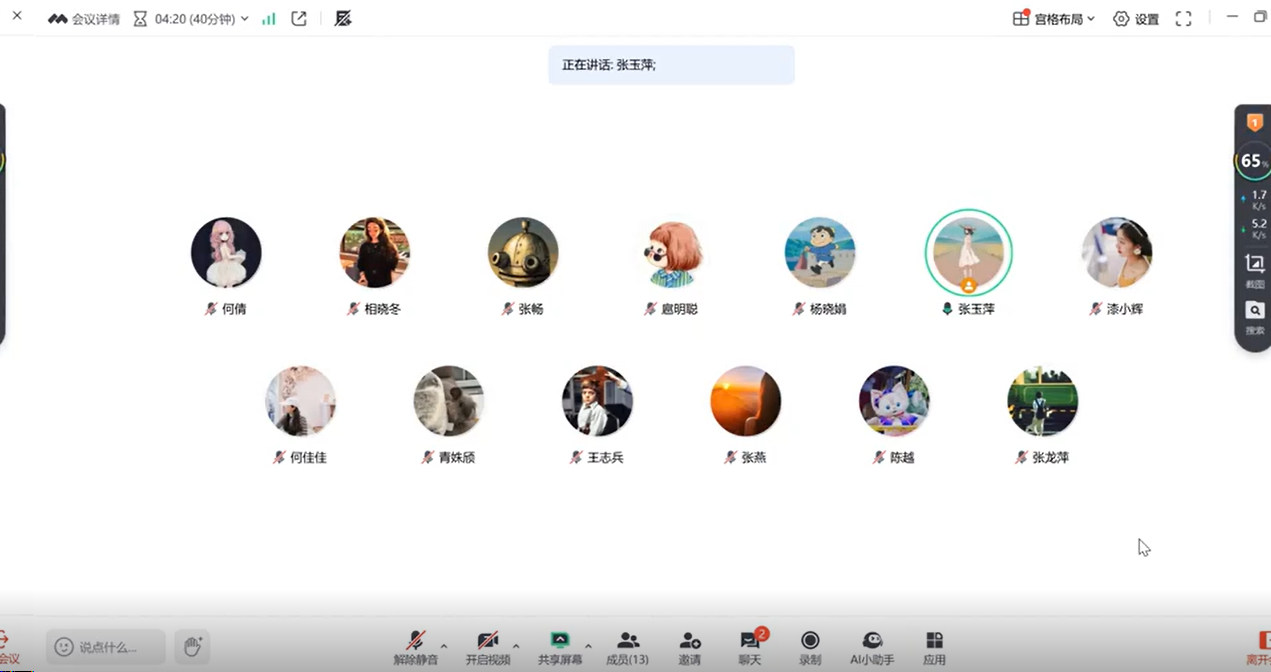Expand audio options arrow beside 解除静音
Image resolution: width=1271 pixels, height=672 pixels.
point(444,646)
